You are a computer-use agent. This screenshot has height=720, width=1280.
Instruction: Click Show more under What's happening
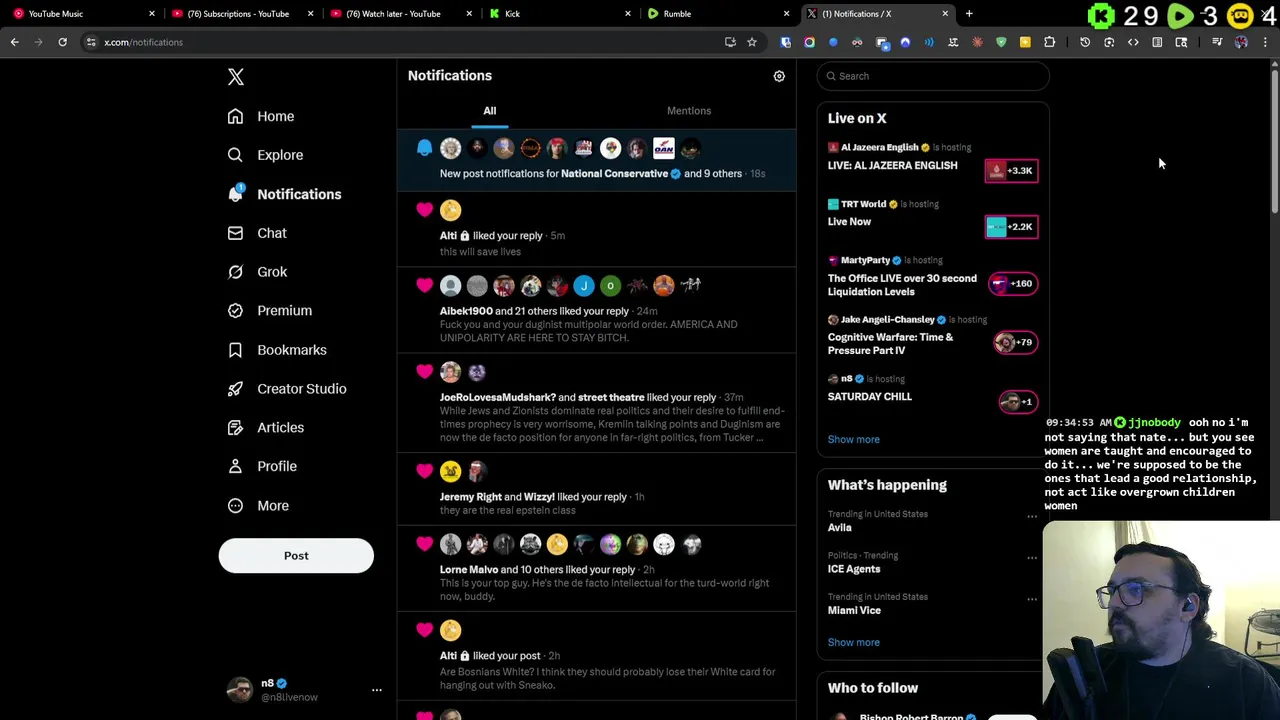pyautogui.click(x=854, y=642)
